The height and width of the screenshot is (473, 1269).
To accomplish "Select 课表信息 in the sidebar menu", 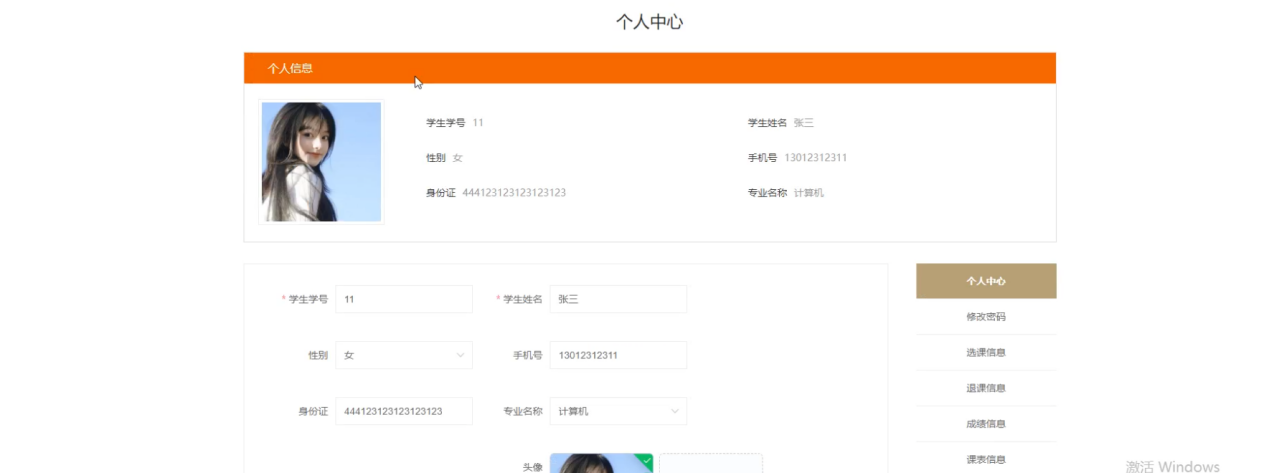I will [986, 459].
